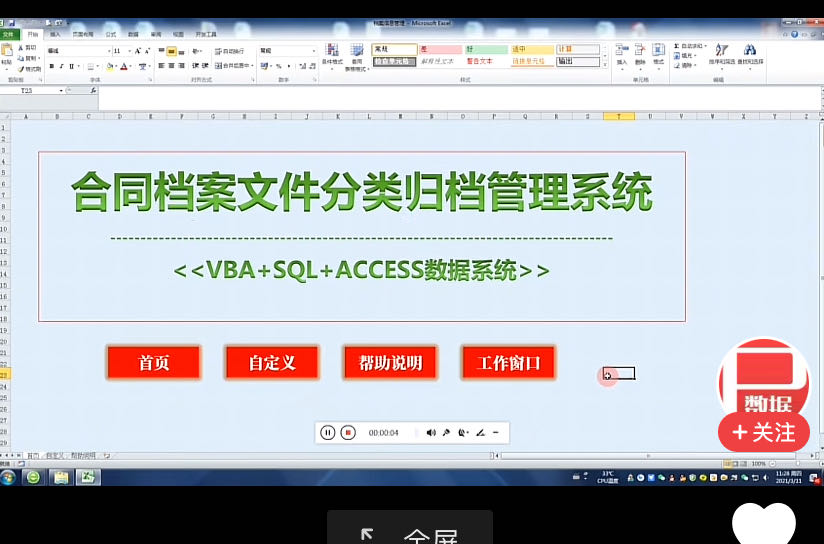Screen dimensions: 824x544
Task: Click the Percent Style icon
Action: (279, 66)
